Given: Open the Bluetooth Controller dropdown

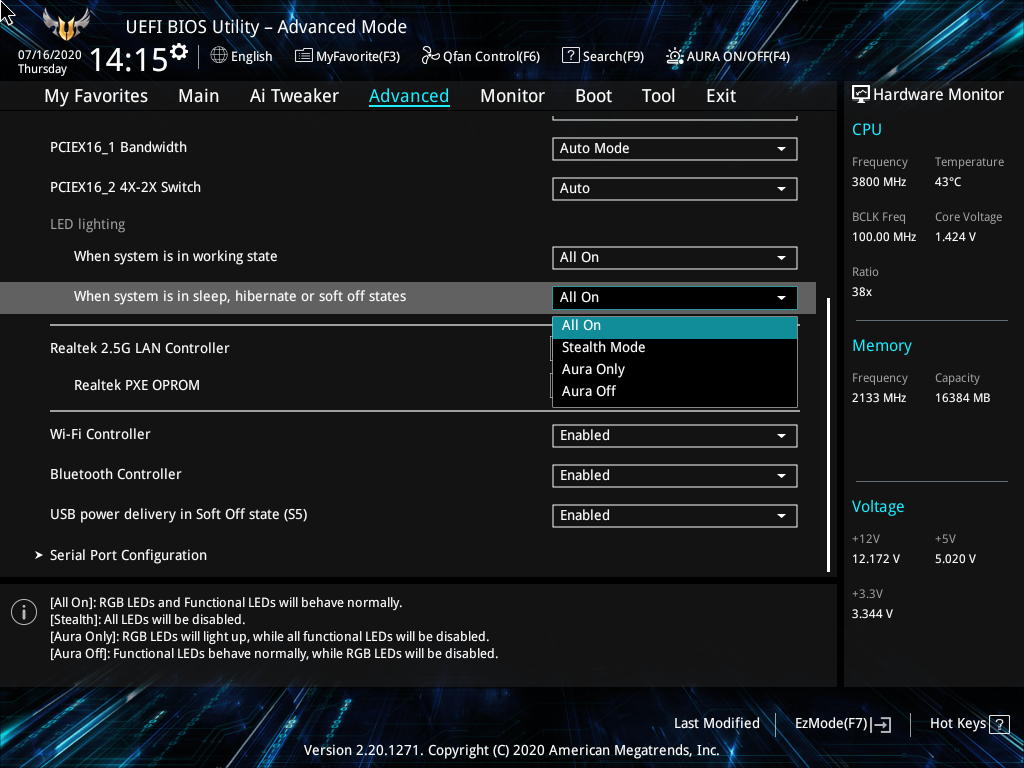Looking at the screenshot, I should click(x=675, y=475).
